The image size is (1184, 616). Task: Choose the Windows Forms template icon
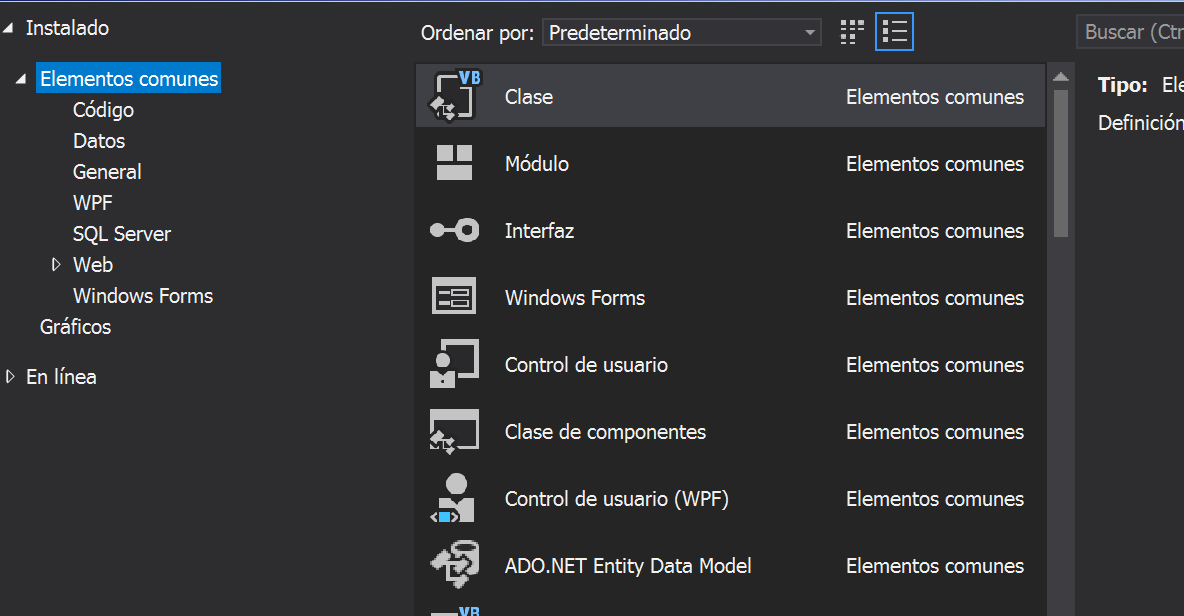454,297
